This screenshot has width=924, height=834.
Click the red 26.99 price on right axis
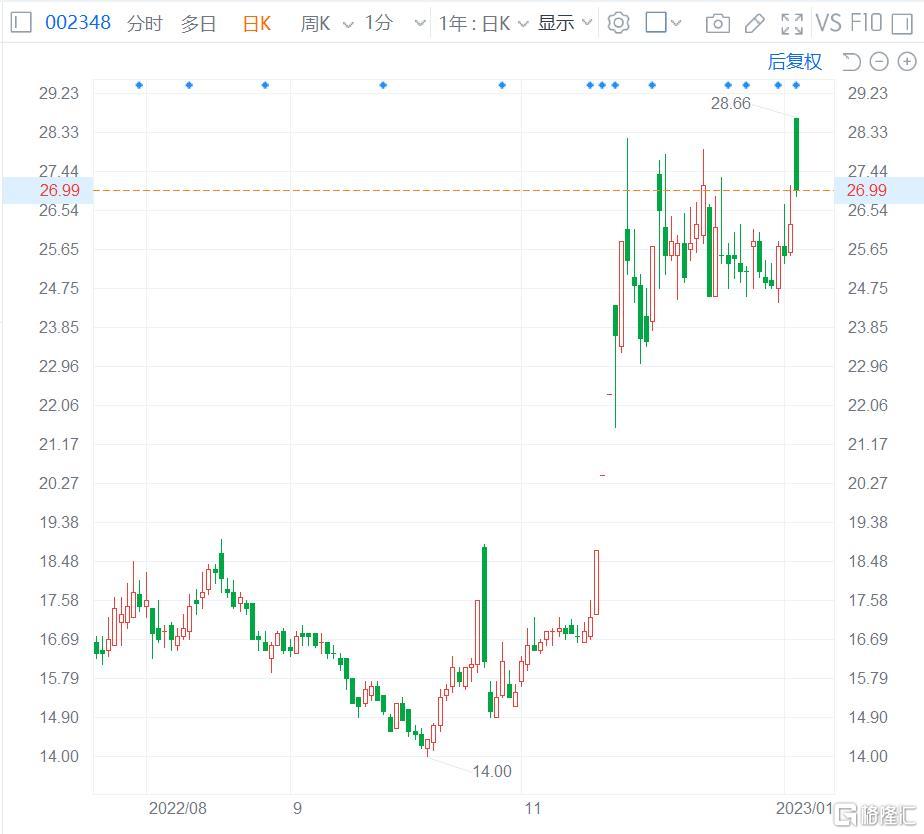(x=866, y=190)
